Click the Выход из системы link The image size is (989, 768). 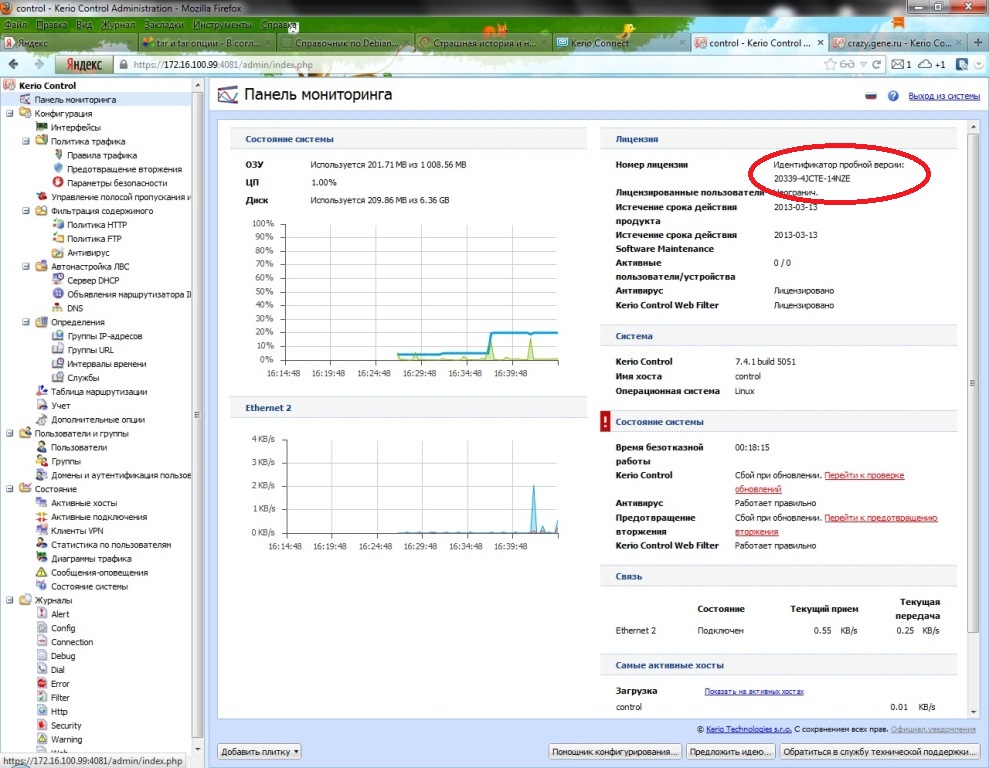(x=943, y=96)
